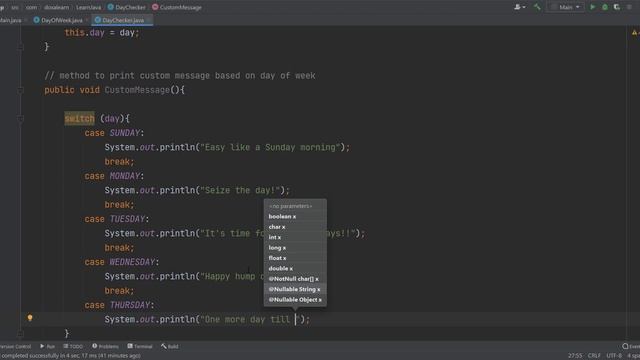The width and height of the screenshot is (640, 360).
Task: Open the TODO tool window
Action: (x=73, y=347)
